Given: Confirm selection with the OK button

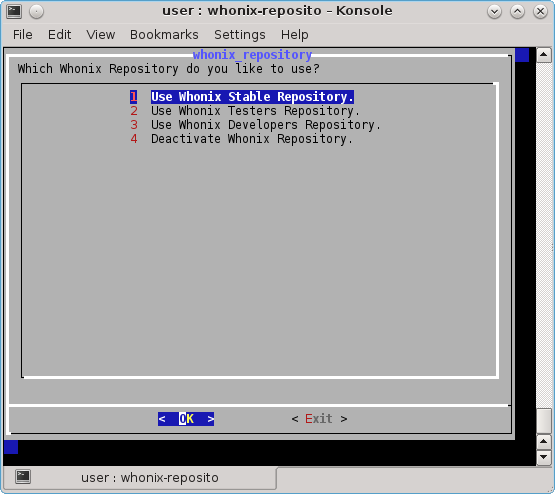Looking at the screenshot, I should pos(186,419).
